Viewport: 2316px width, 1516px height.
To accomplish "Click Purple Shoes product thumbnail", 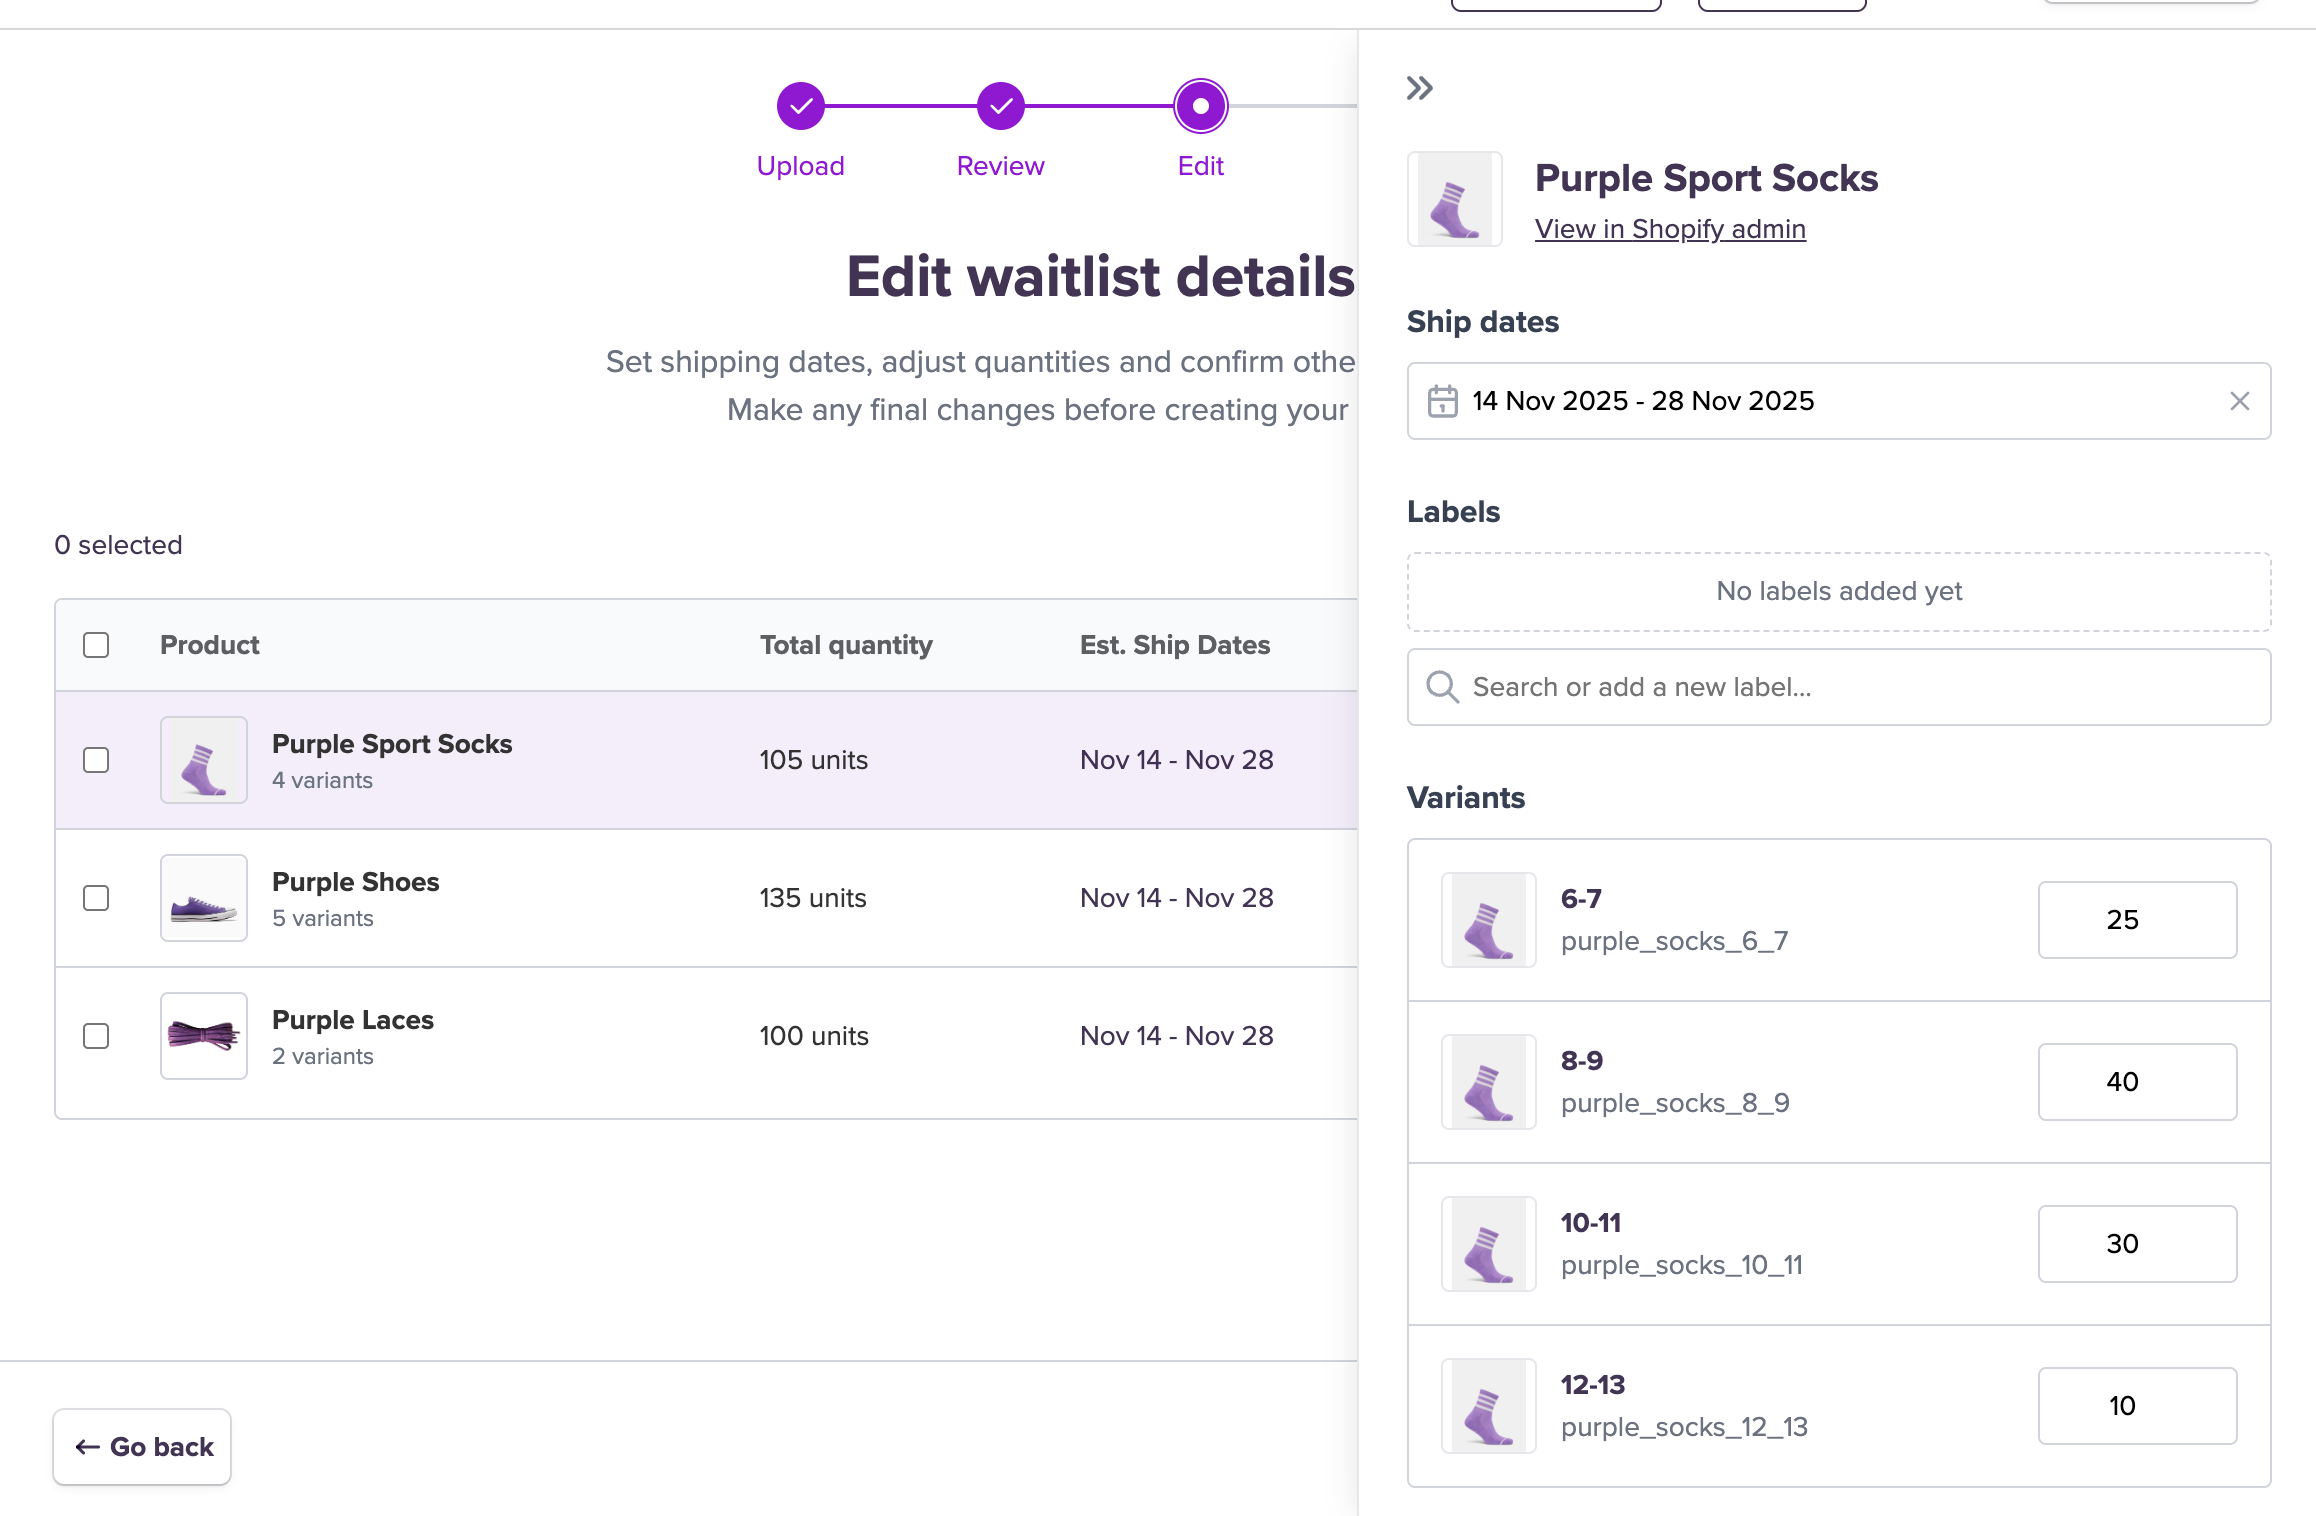I will pyautogui.click(x=204, y=898).
